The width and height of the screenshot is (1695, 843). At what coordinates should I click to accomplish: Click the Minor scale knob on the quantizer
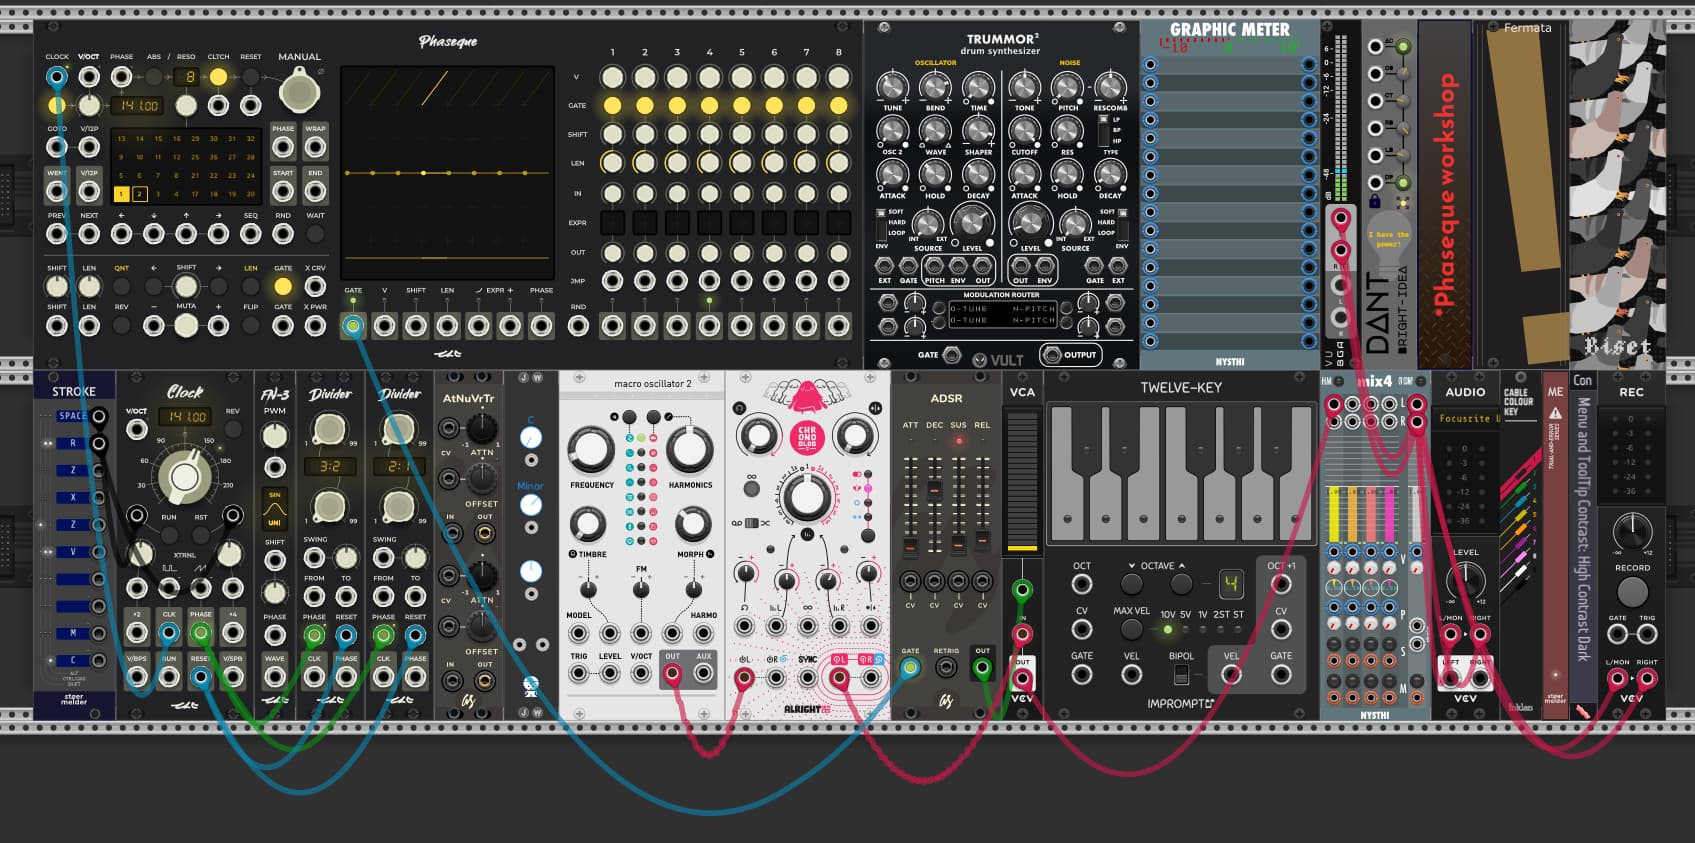click(x=531, y=504)
